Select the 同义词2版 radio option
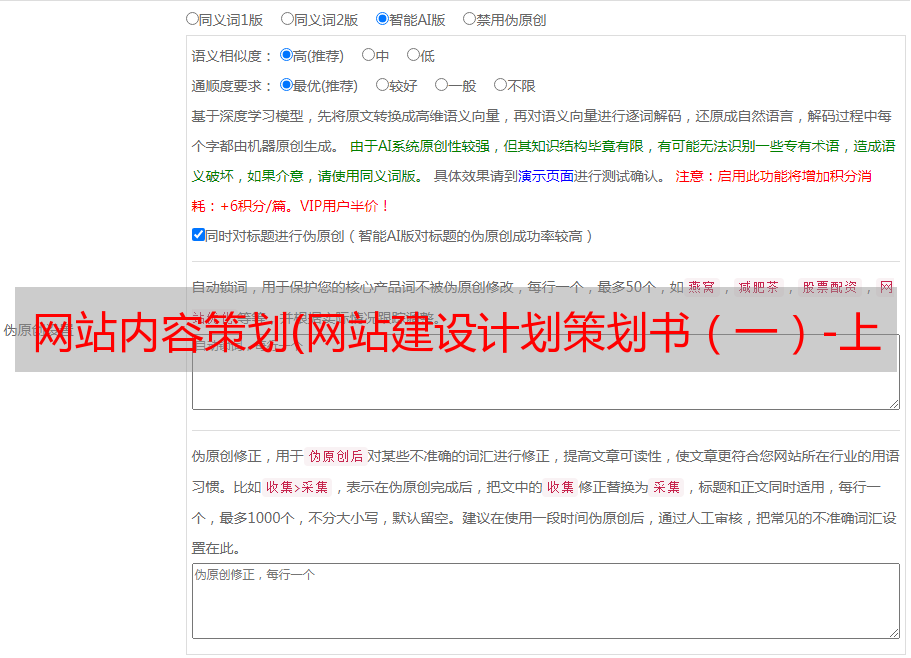The height and width of the screenshot is (658, 911). [x=287, y=19]
